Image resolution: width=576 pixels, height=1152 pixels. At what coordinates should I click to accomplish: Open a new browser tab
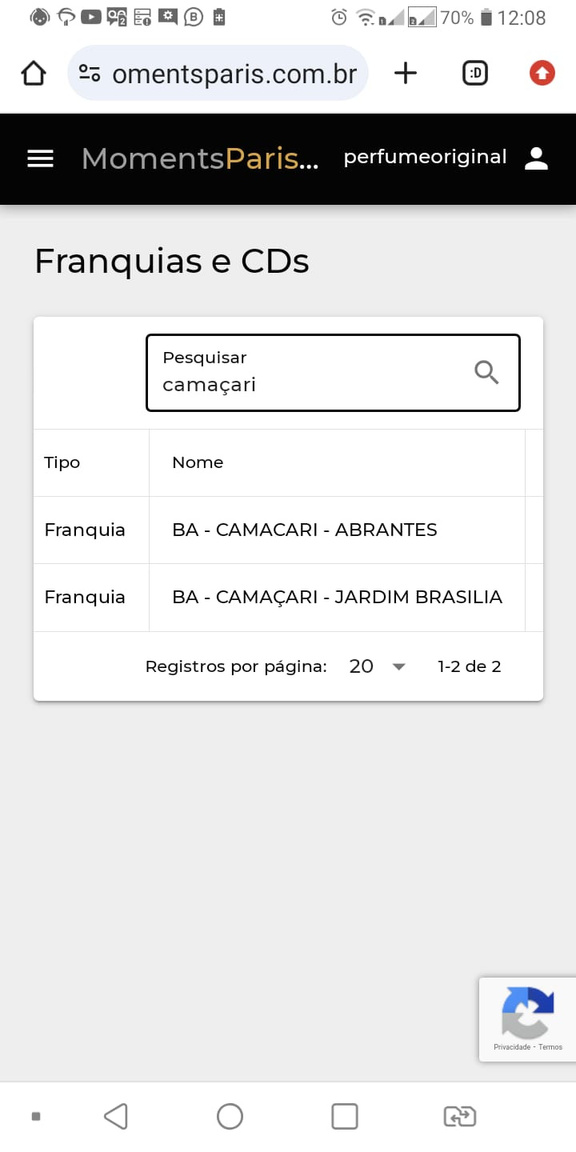click(406, 73)
